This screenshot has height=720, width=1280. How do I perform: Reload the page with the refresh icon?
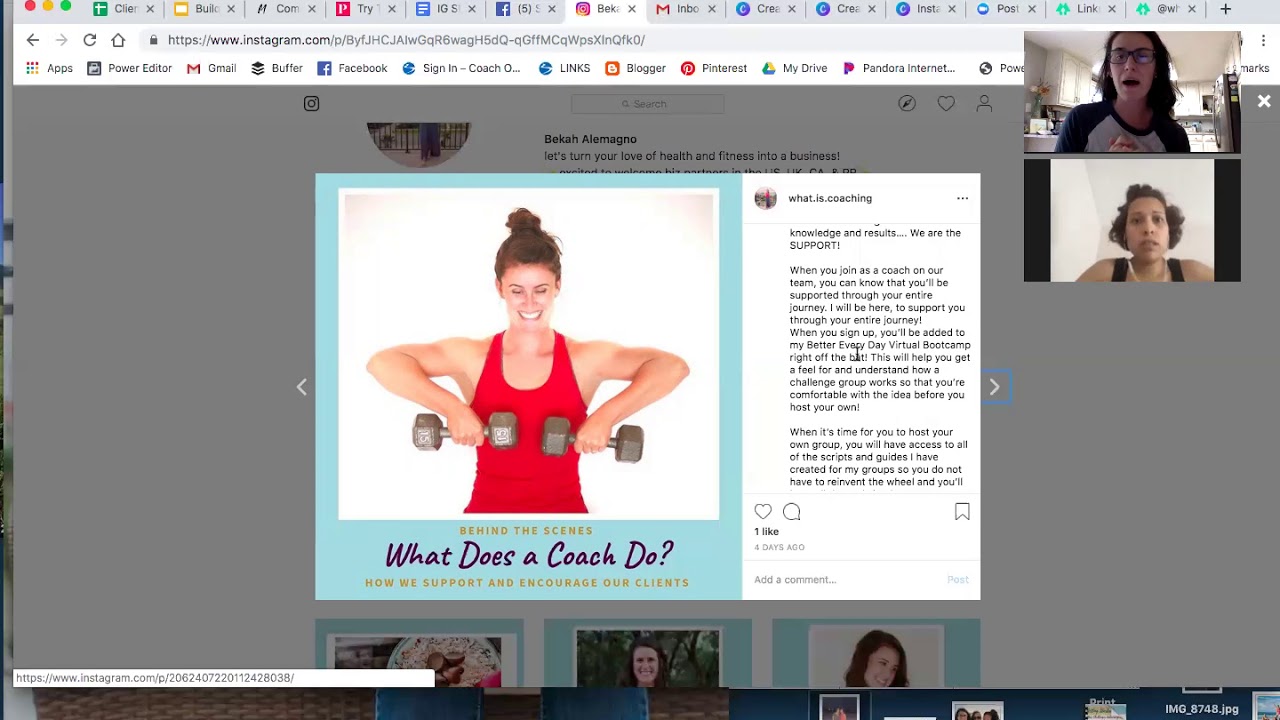click(90, 40)
